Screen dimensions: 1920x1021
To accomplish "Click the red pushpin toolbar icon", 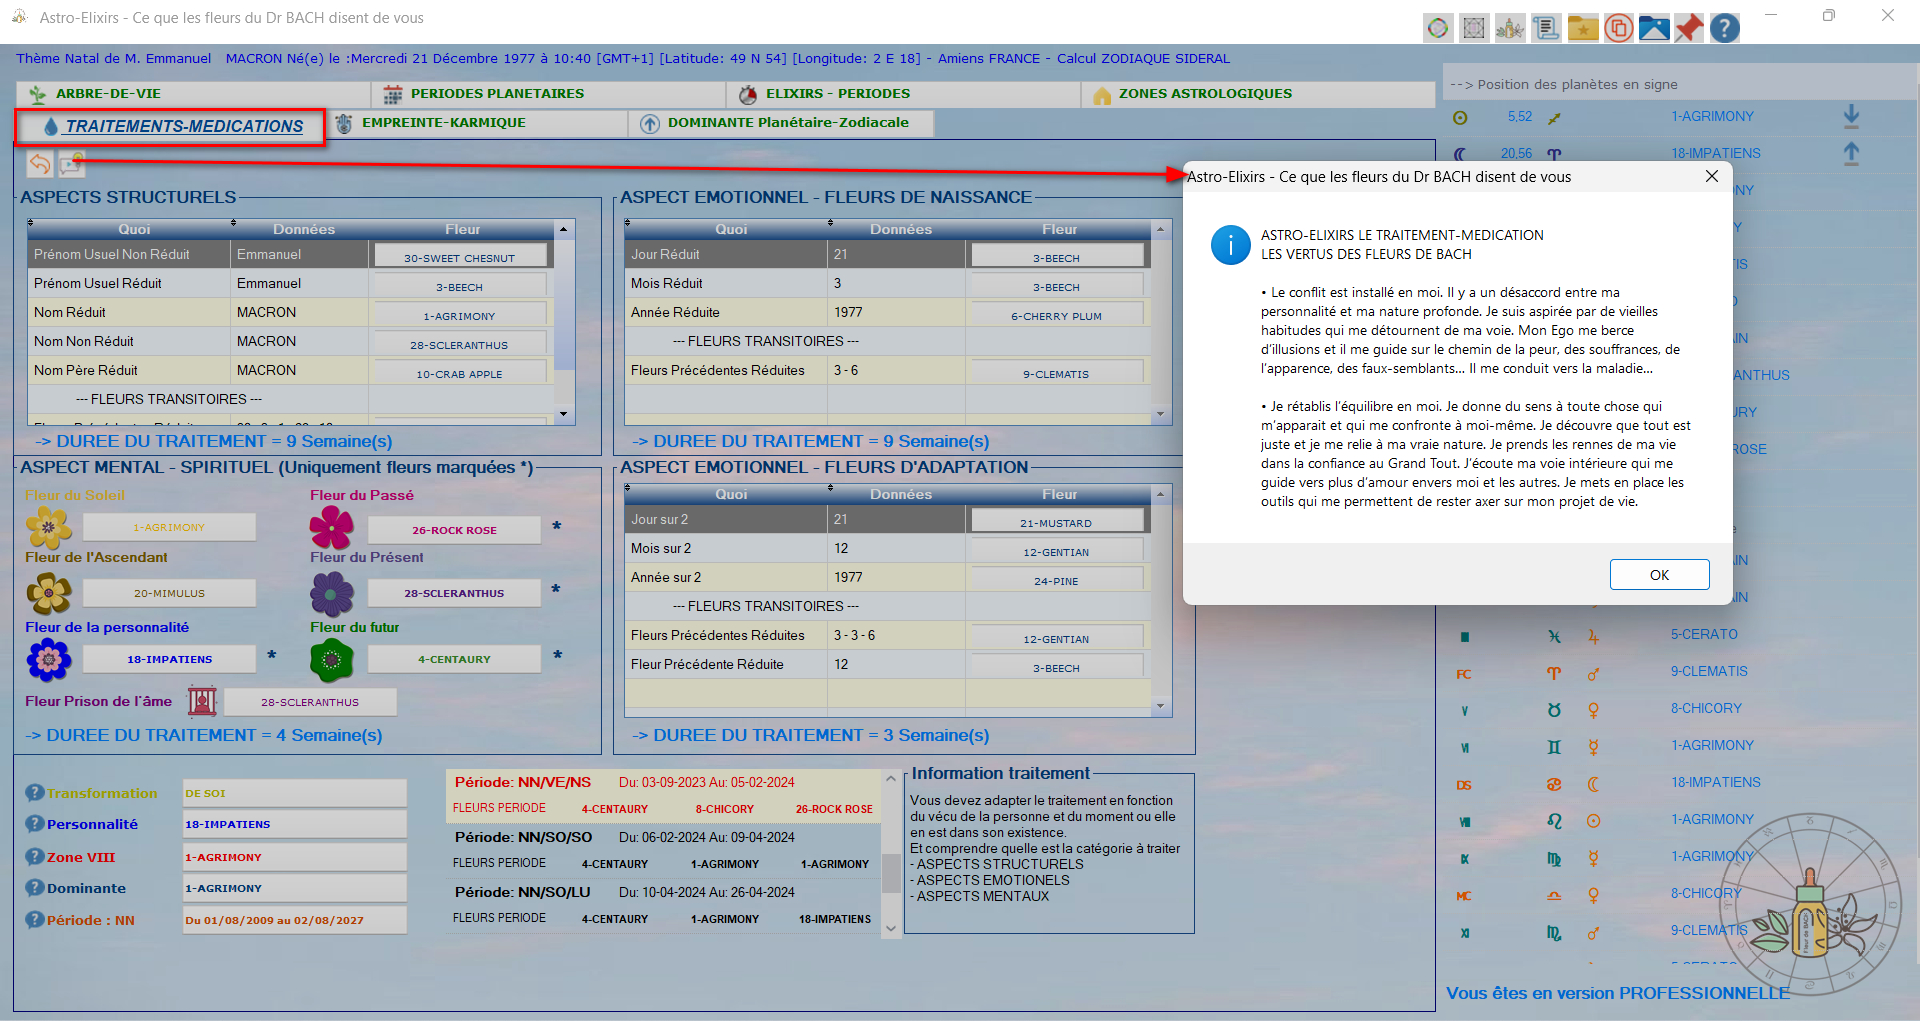I will pyautogui.click(x=1689, y=28).
